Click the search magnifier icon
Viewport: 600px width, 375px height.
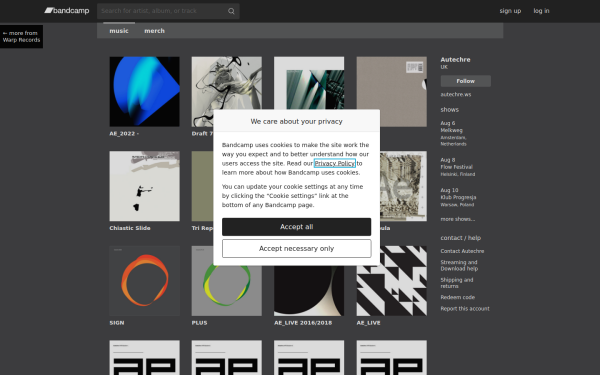pos(231,11)
